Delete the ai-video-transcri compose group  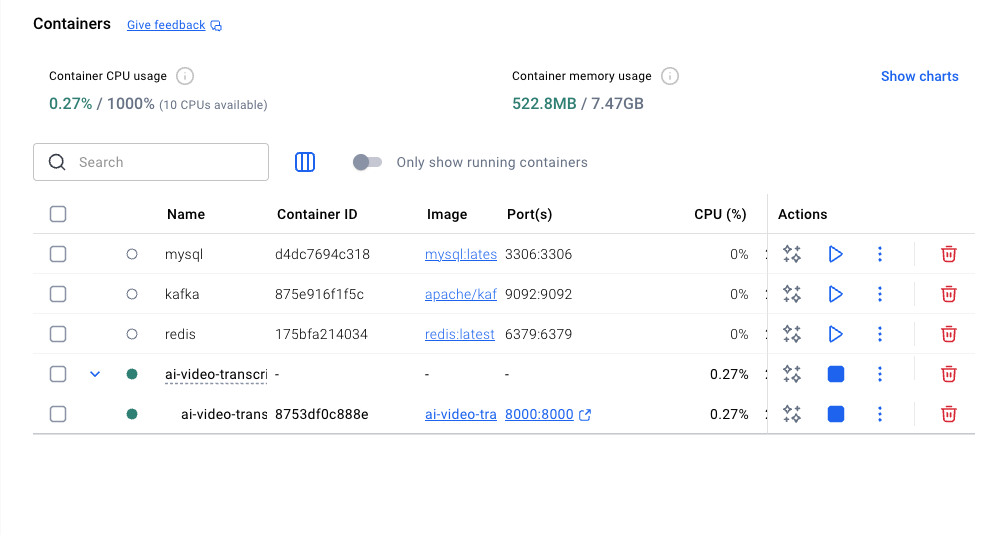[949, 374]
